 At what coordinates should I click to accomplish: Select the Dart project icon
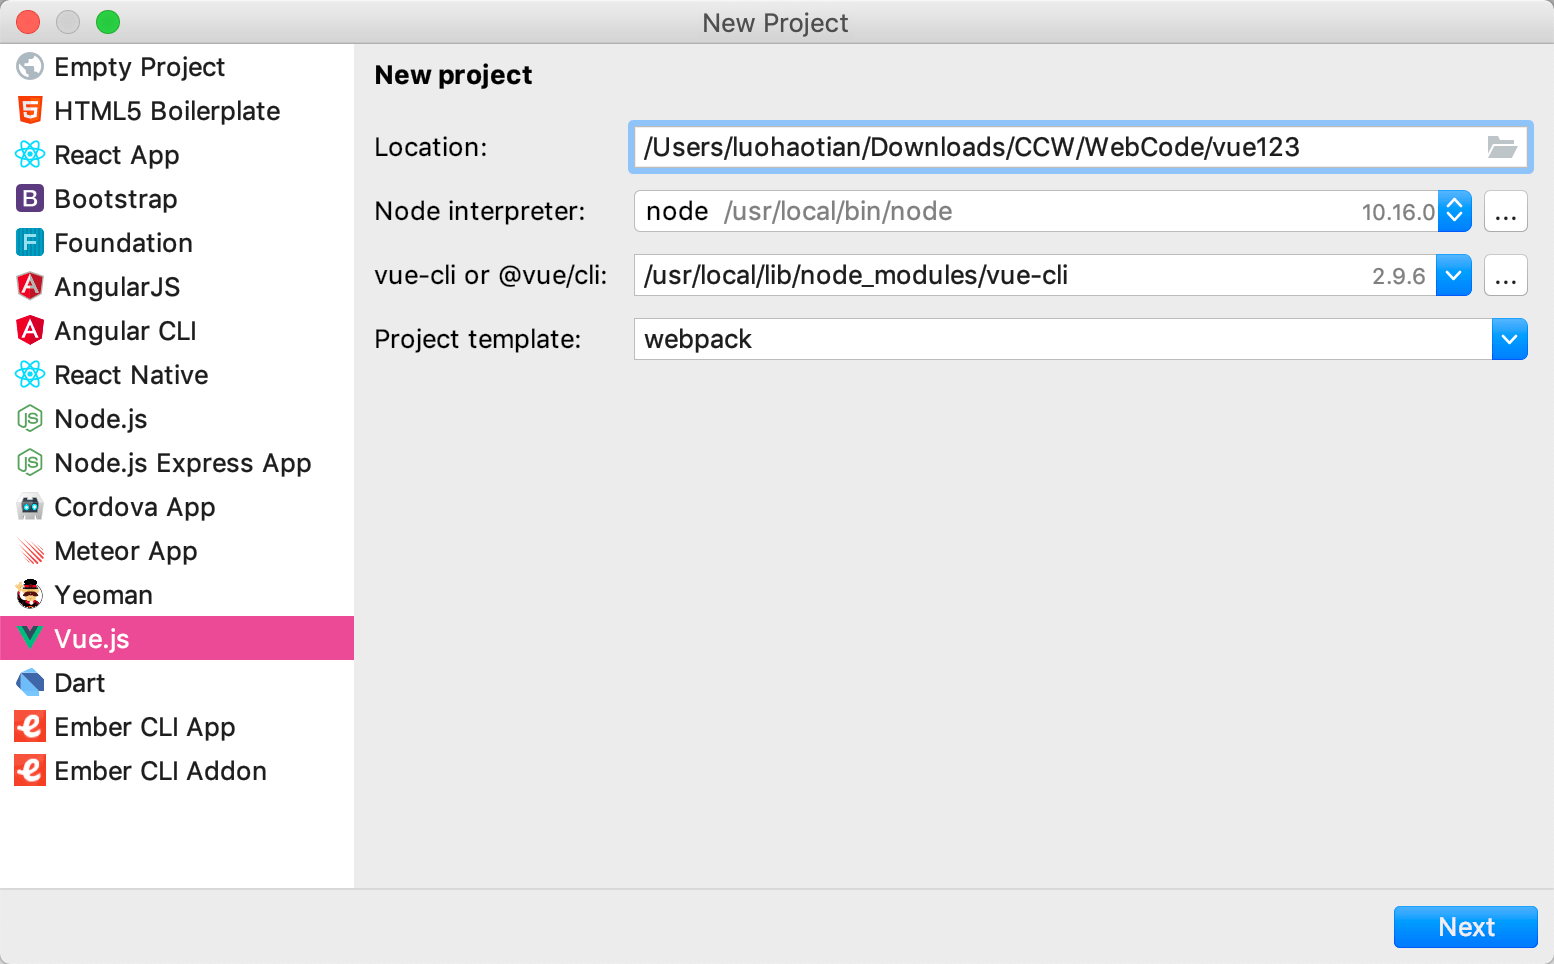click(30, 682)
